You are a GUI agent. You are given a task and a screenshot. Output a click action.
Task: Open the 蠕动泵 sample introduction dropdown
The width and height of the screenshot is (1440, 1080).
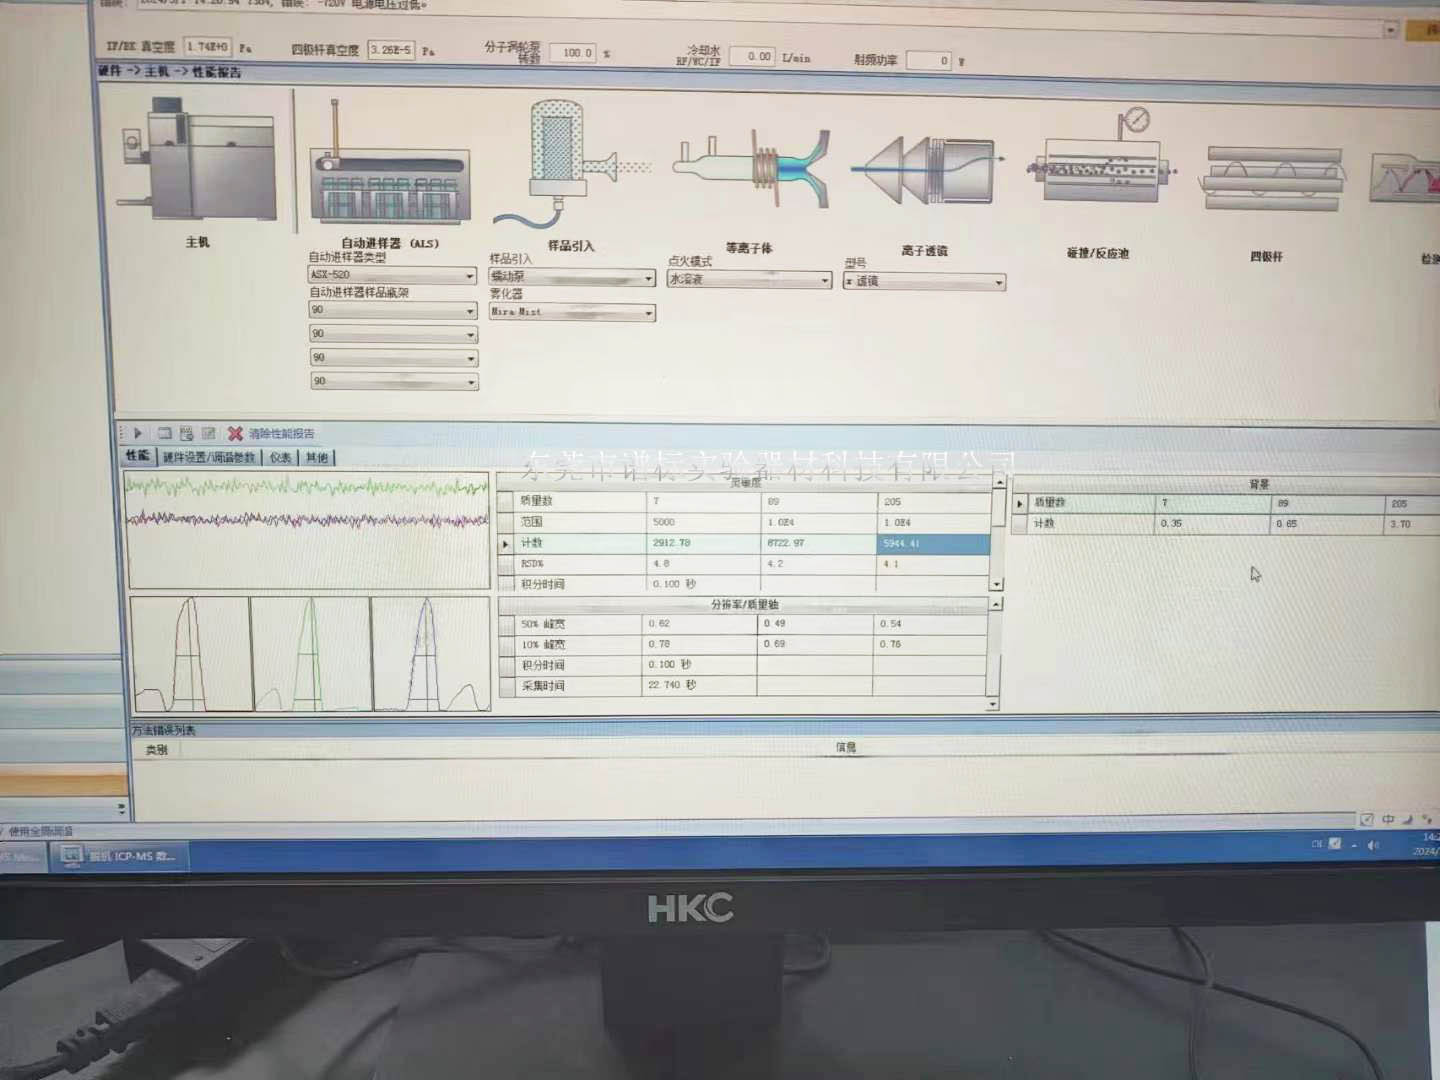click(x=648, y=278)
